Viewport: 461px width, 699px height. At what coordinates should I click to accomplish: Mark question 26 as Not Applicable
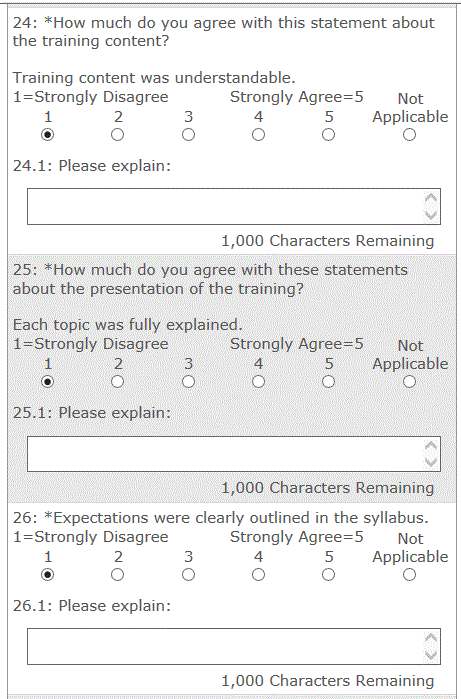409,575
